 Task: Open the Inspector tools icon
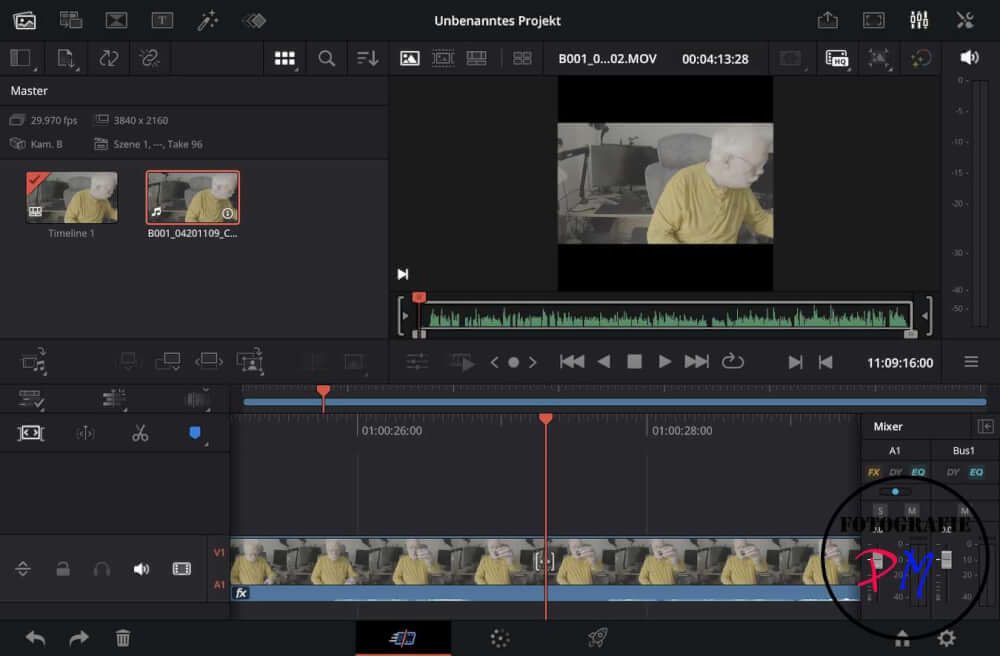[965, 20]
